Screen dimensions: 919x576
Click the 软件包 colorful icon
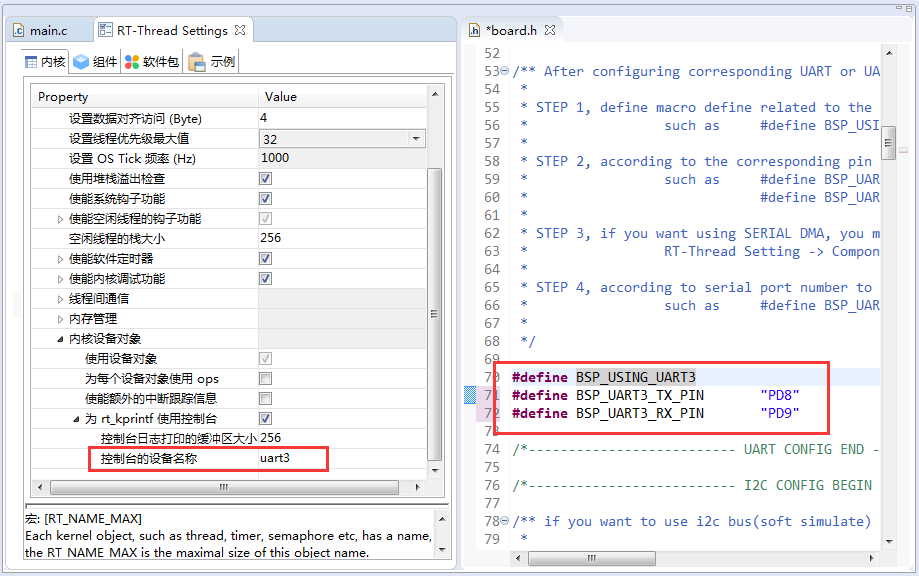[132, 62]
